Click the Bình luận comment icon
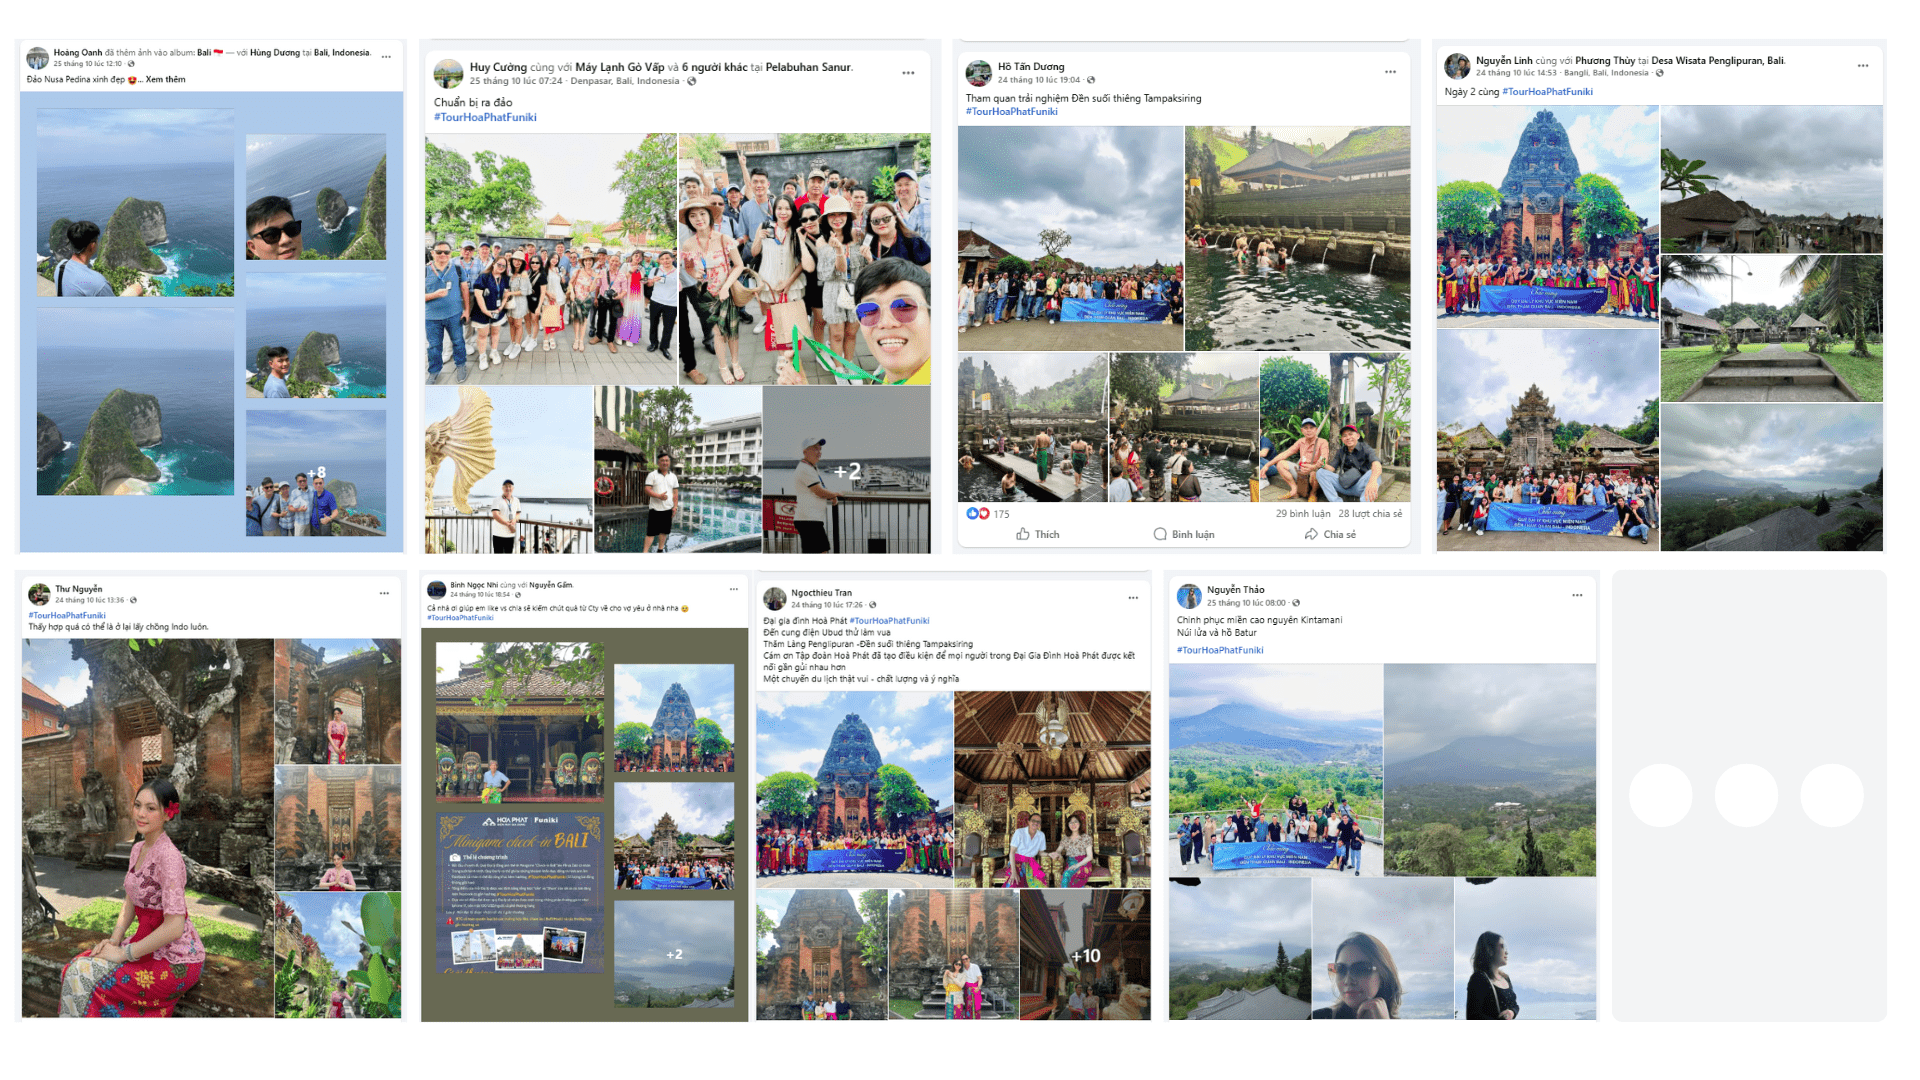This screenshot has width=1920, height=1080. 1160,534
